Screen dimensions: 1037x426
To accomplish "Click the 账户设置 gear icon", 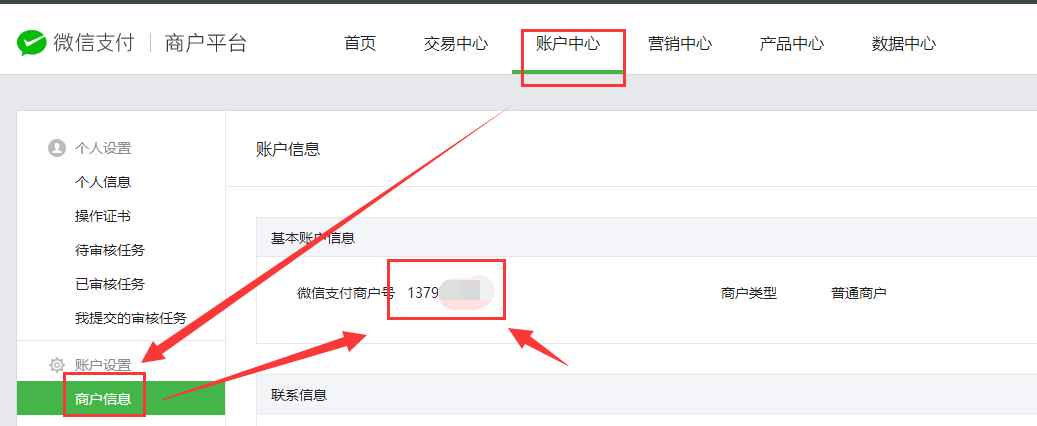I will click(58, 364).
